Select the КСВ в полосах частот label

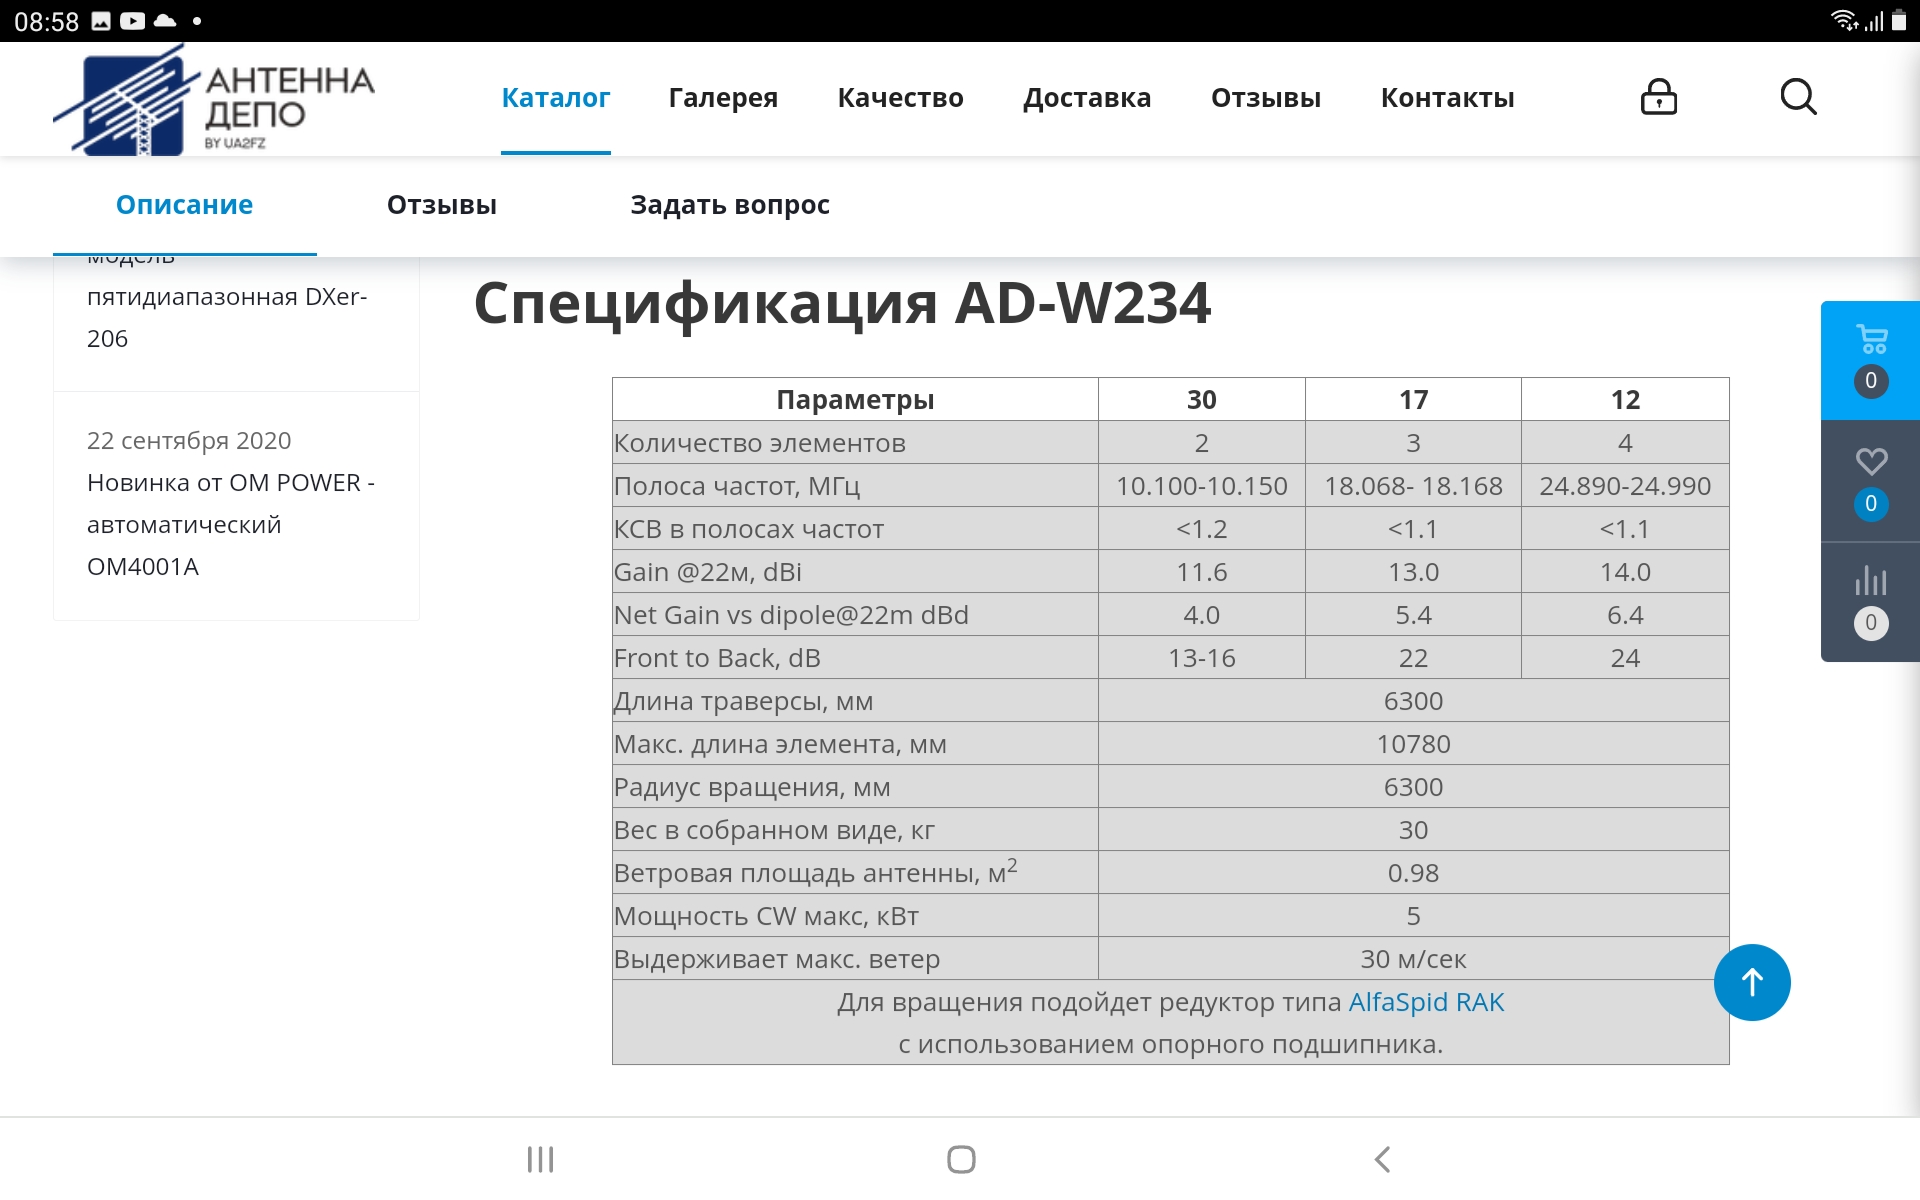pyautogui.click(x=748, y=529)
